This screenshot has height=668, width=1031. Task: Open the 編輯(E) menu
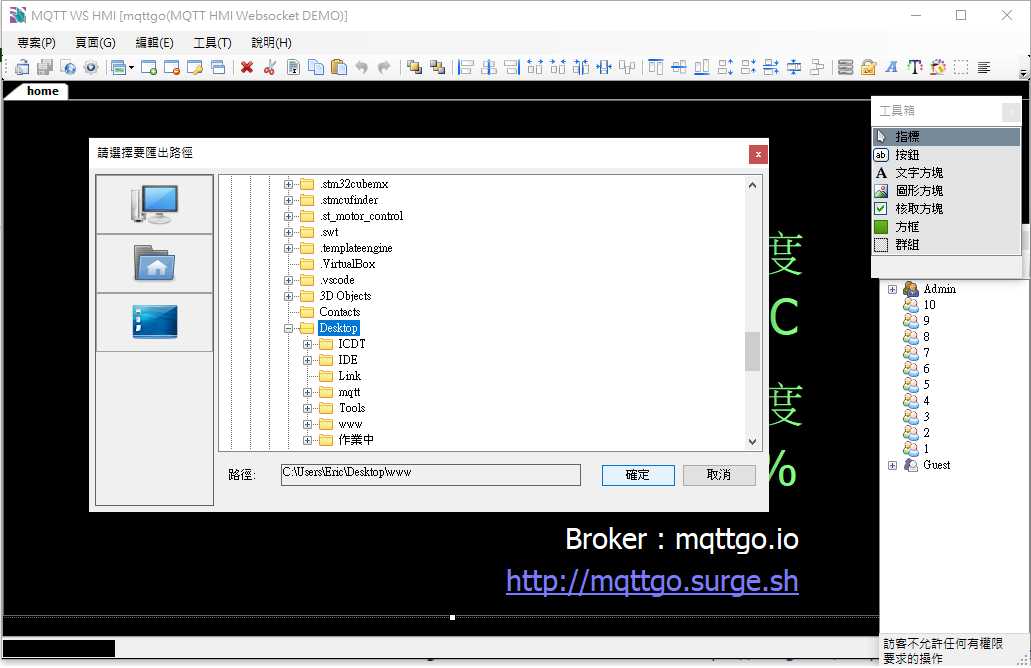155,43
